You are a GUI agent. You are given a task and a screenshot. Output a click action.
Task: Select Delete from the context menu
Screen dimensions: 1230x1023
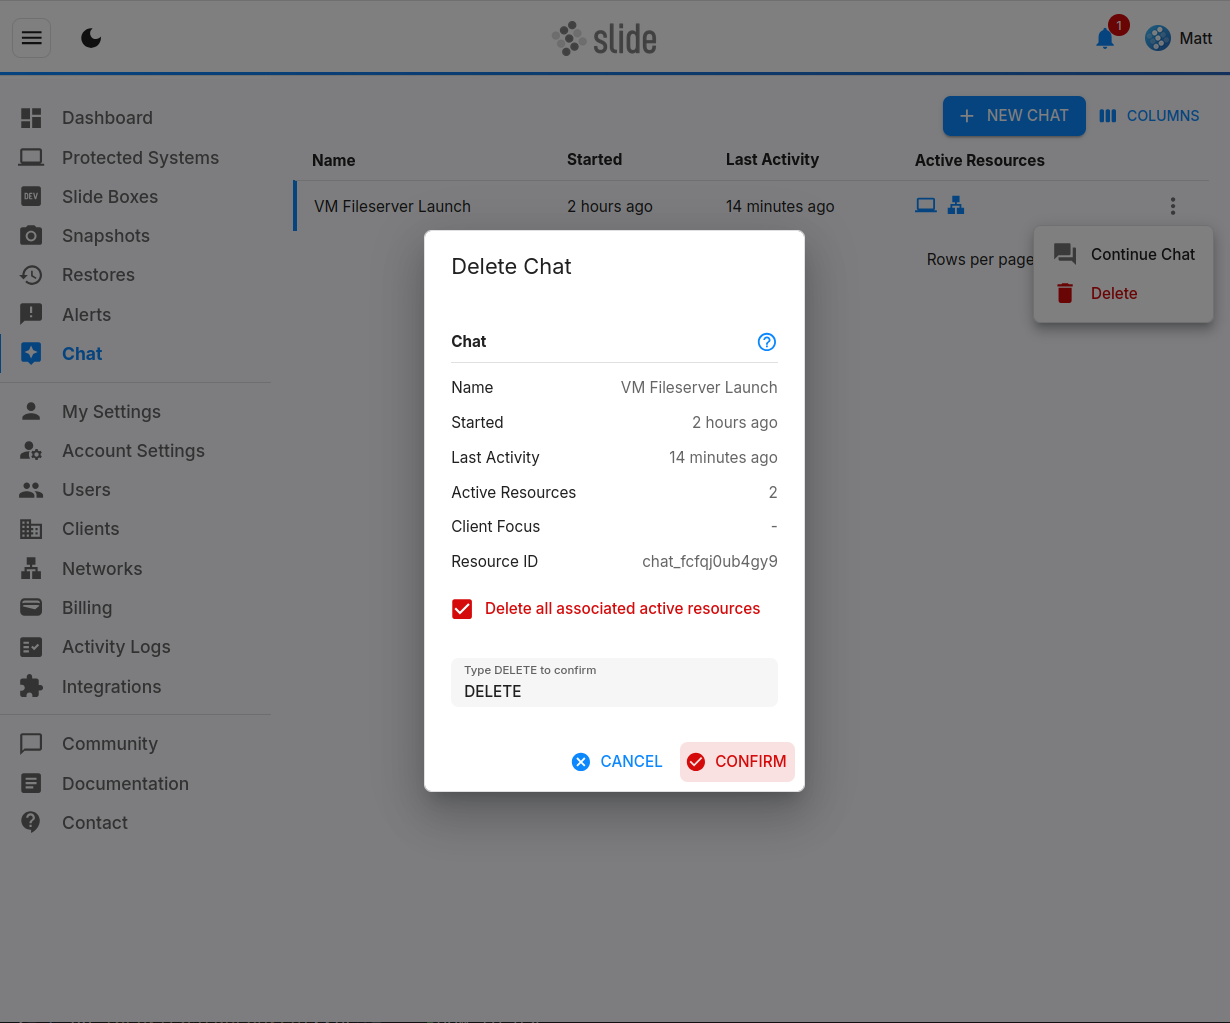[x=1124, y=294]
